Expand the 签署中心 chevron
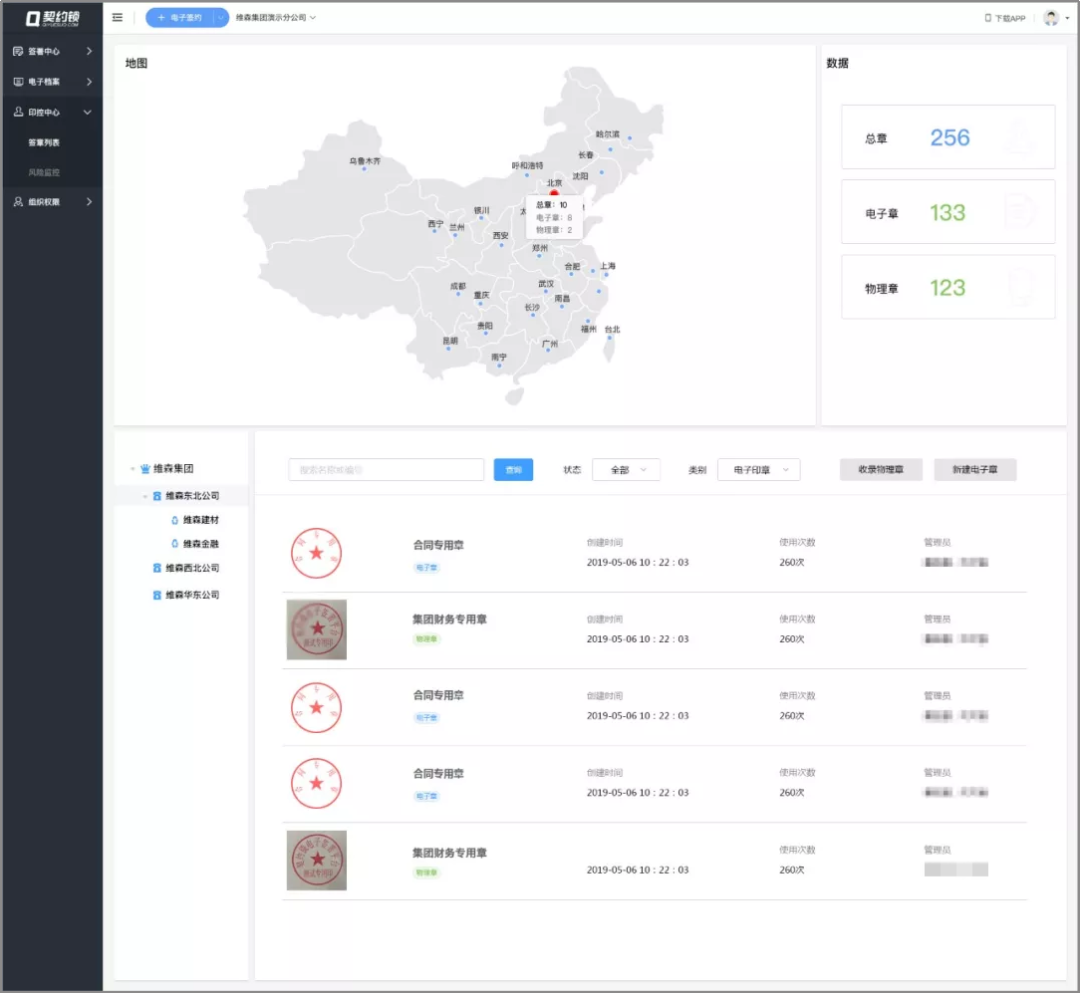Screen dimensions: 1080x993 pyautogui.click(x=89, y=51)
